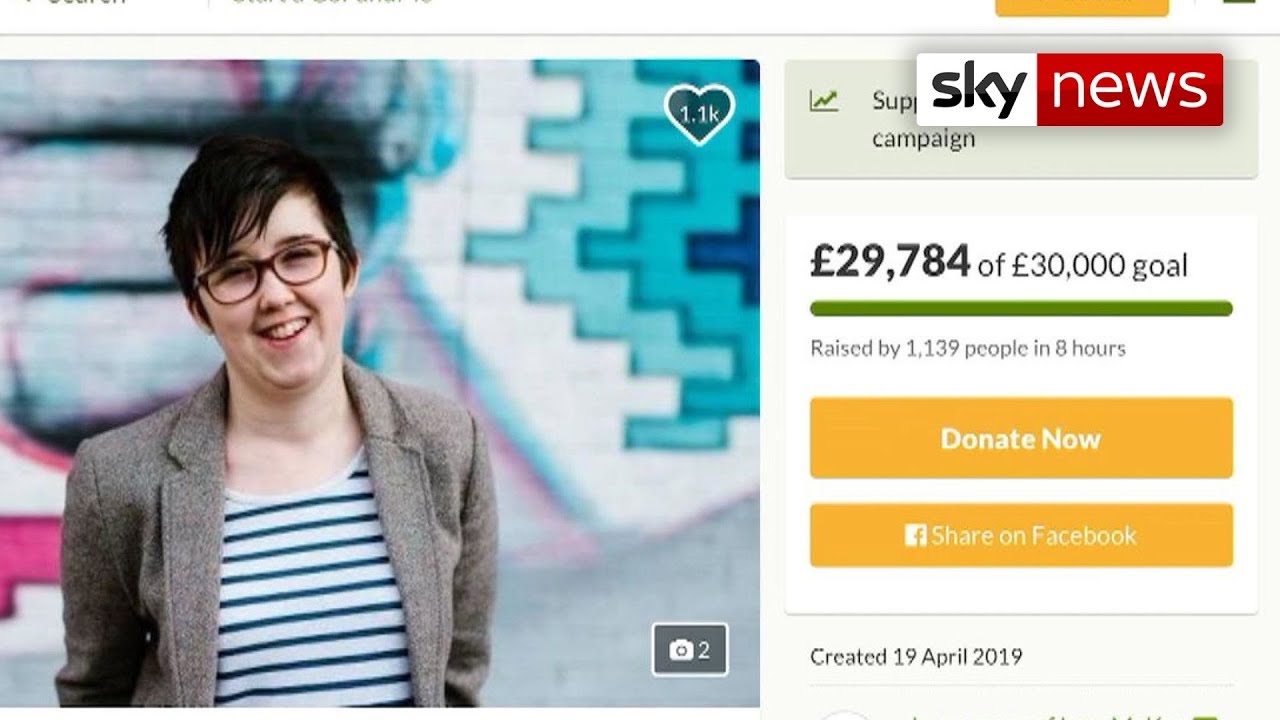Click the green icon beside organizer name

pos(1206,716)
